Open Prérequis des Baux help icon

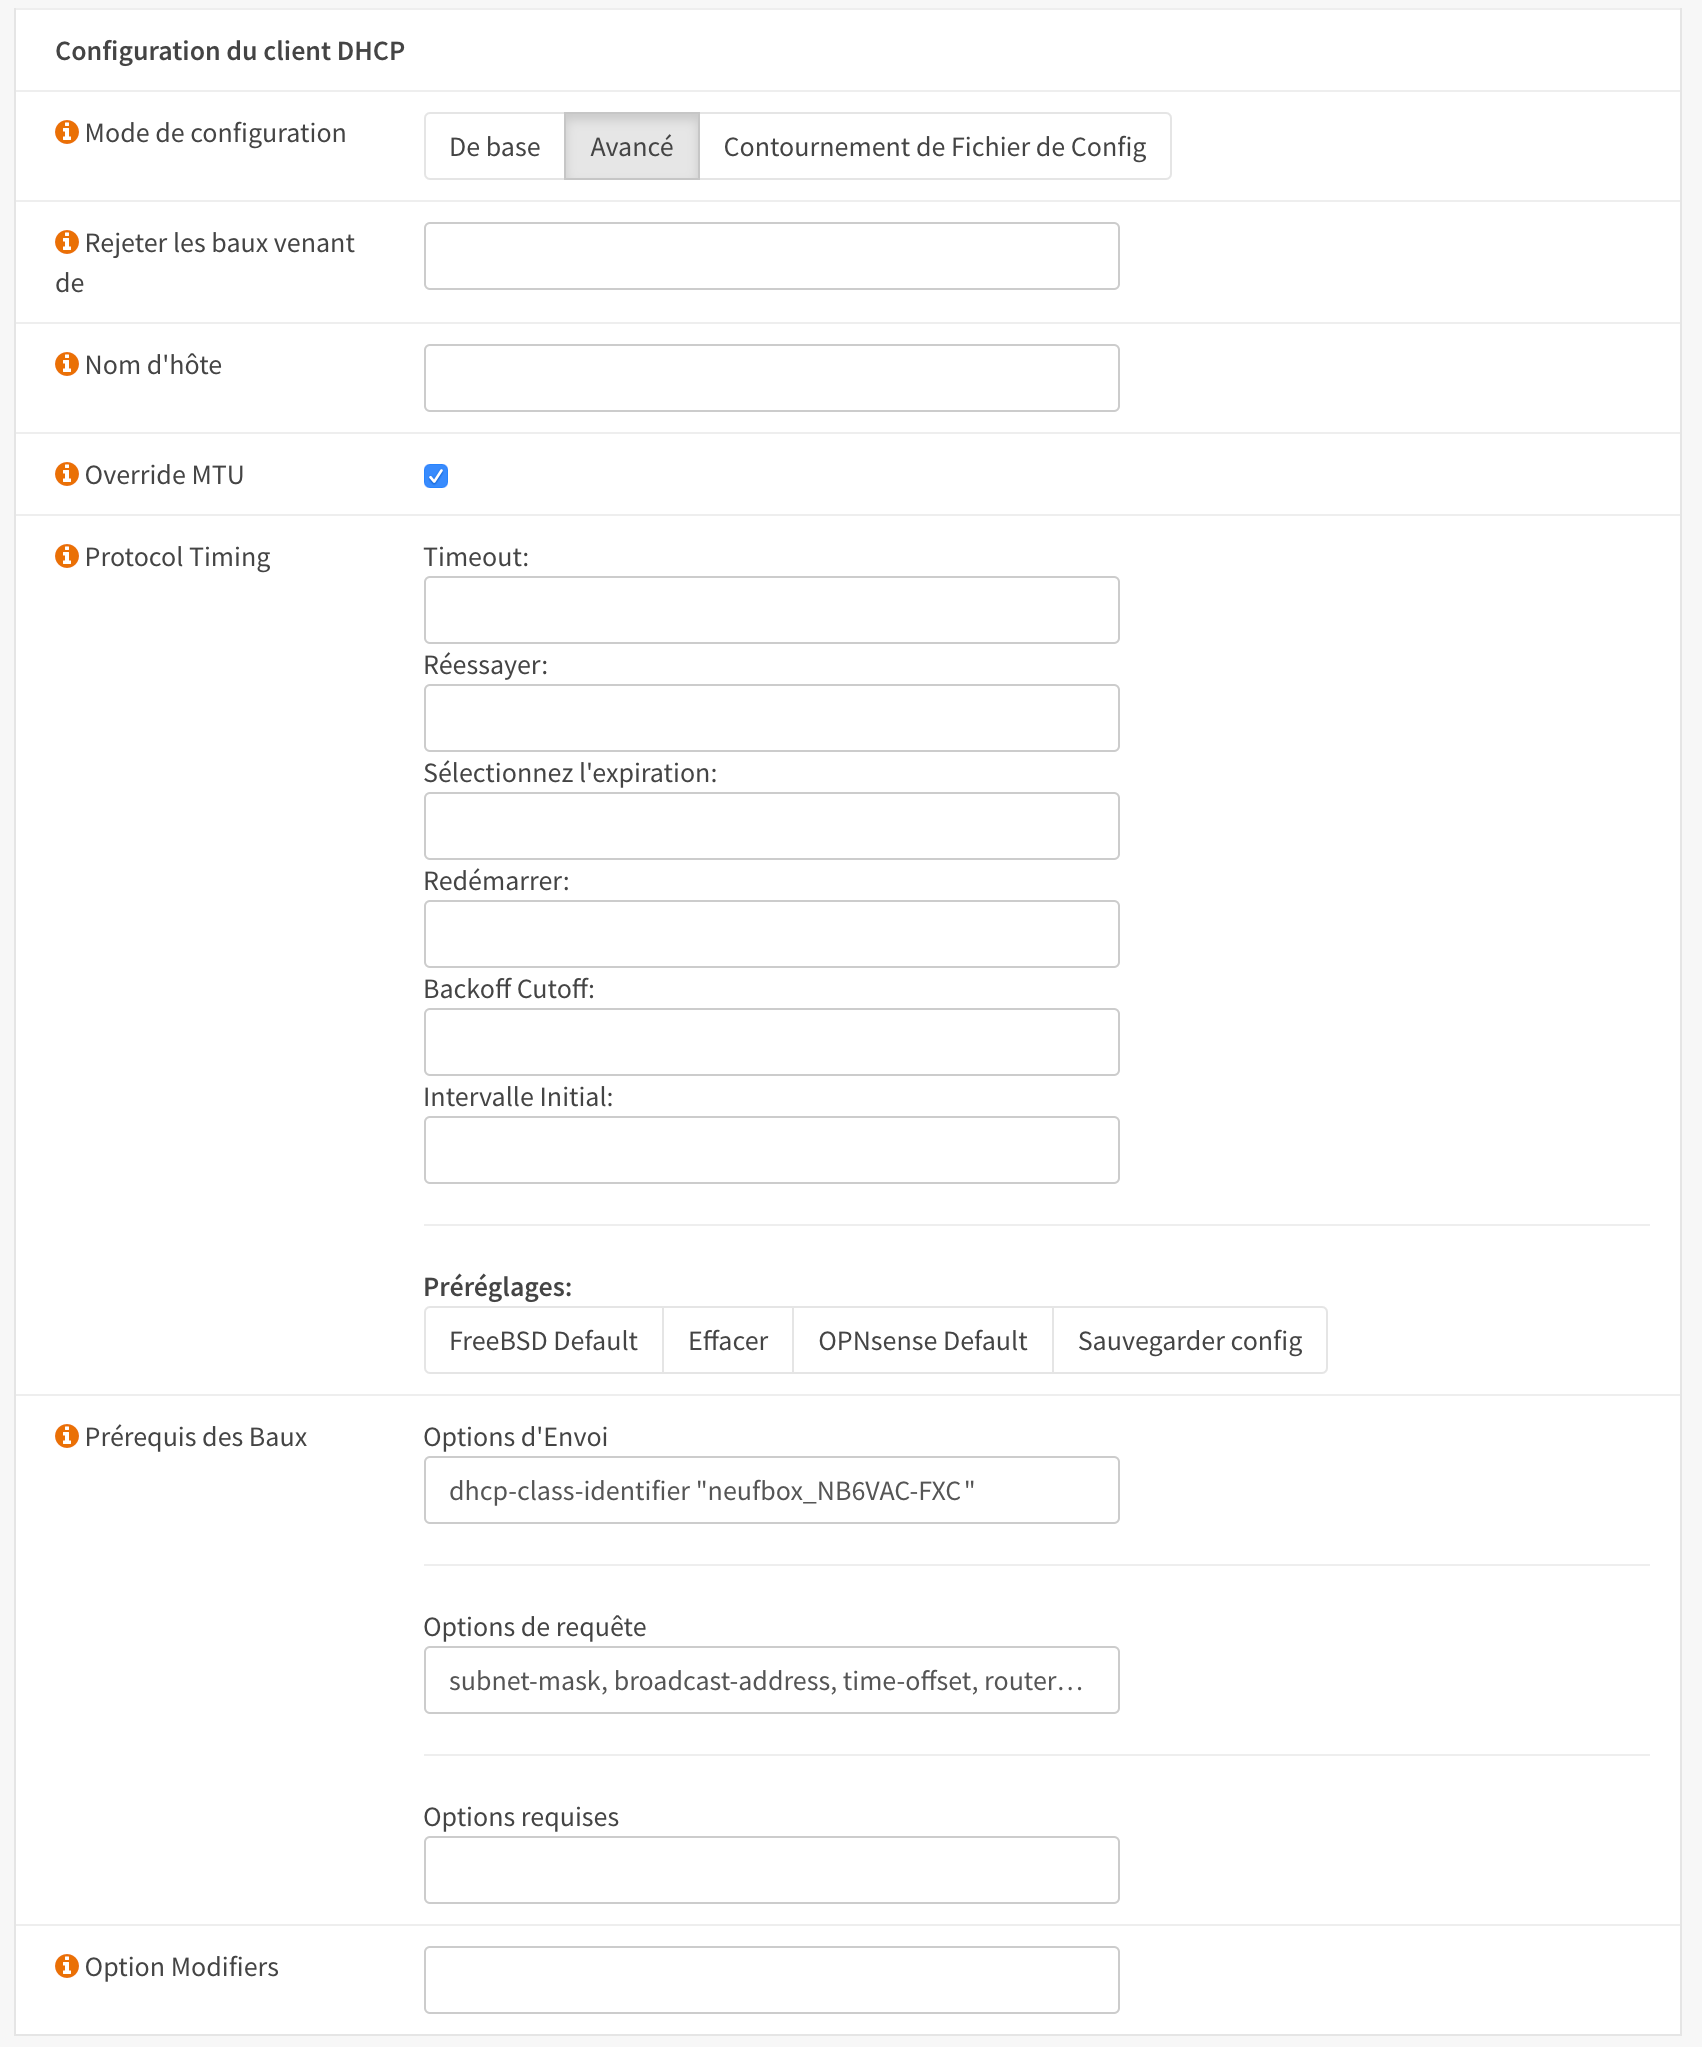pyautogui.click(x=67, y=1436)
